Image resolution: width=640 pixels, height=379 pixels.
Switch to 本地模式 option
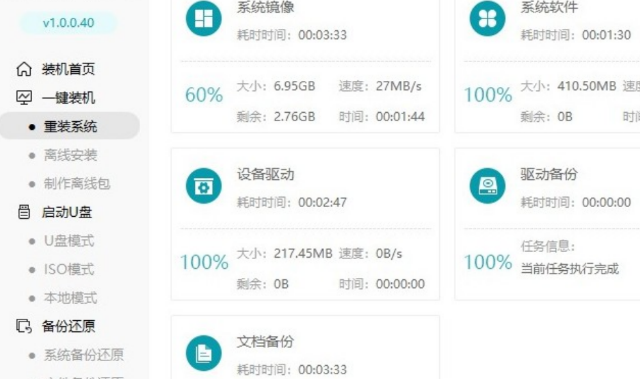70,298
